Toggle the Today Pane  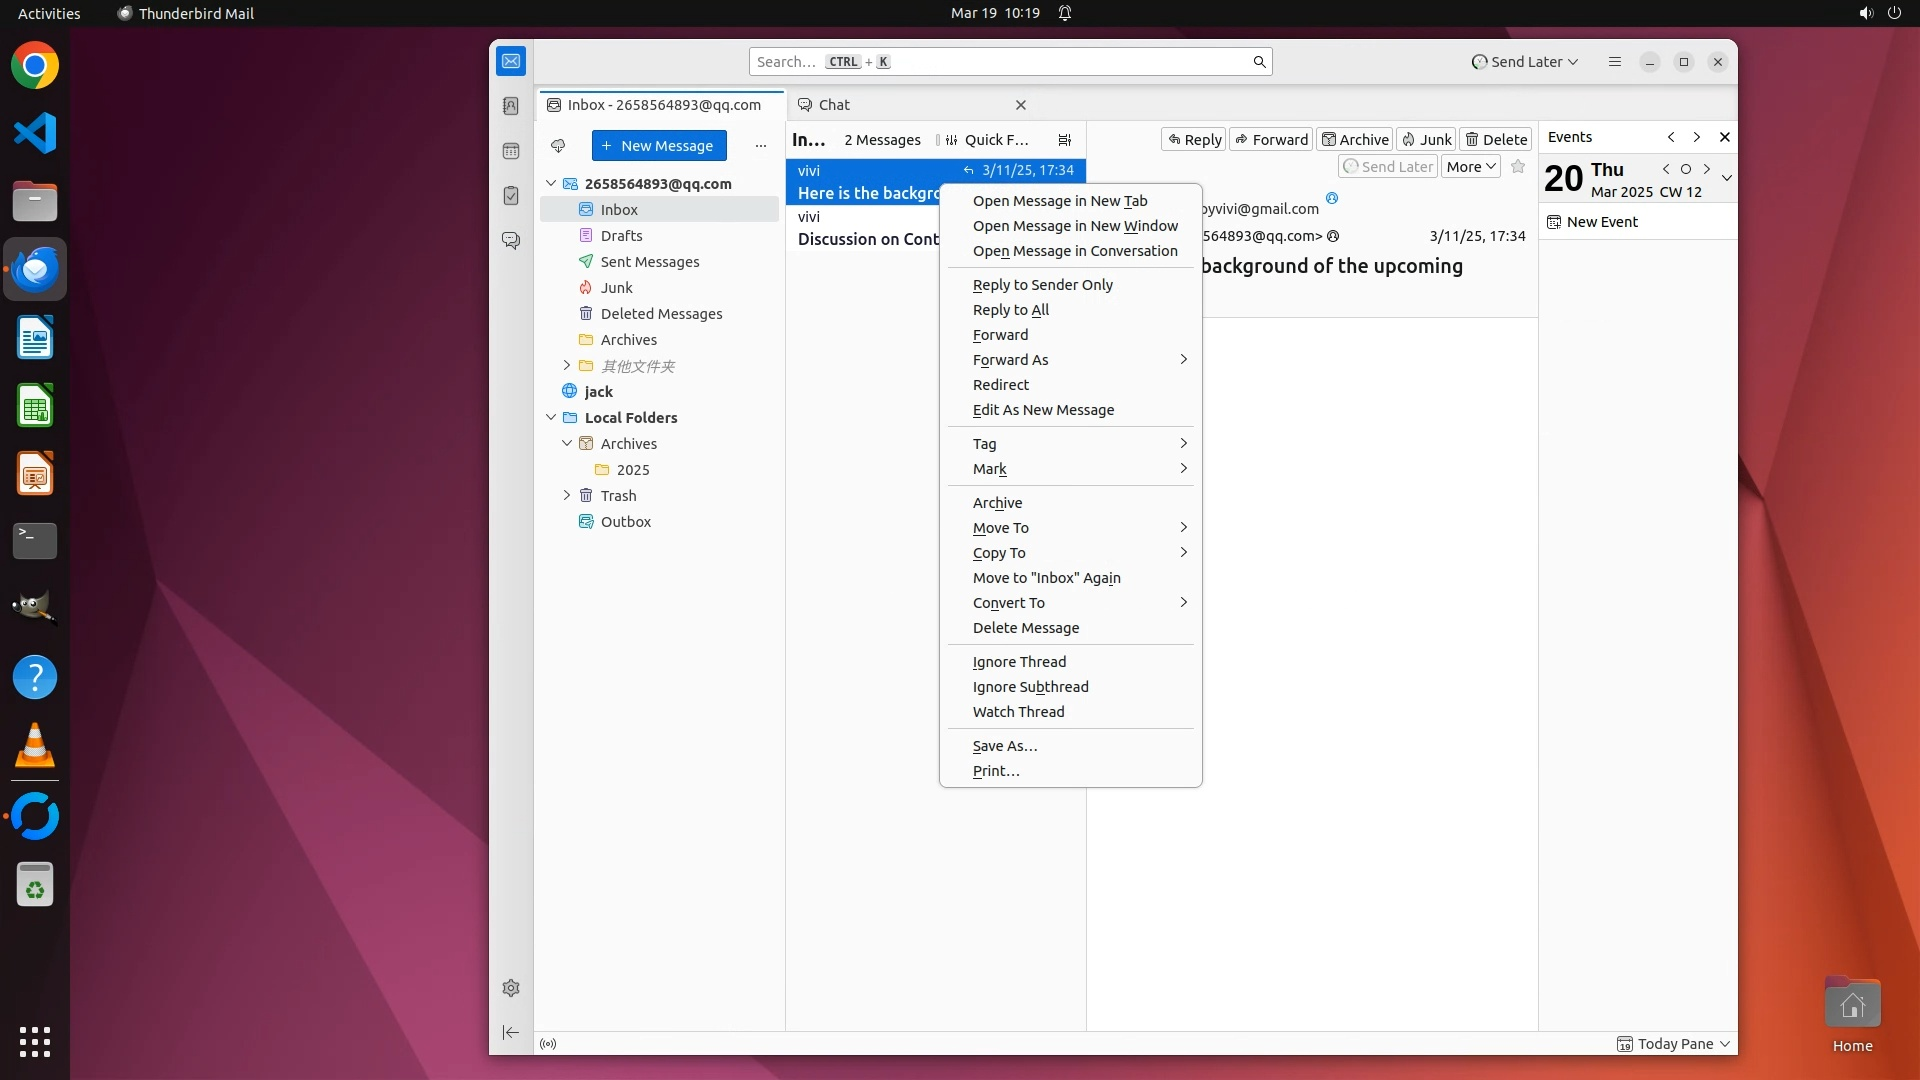tap(1673, 1043)
